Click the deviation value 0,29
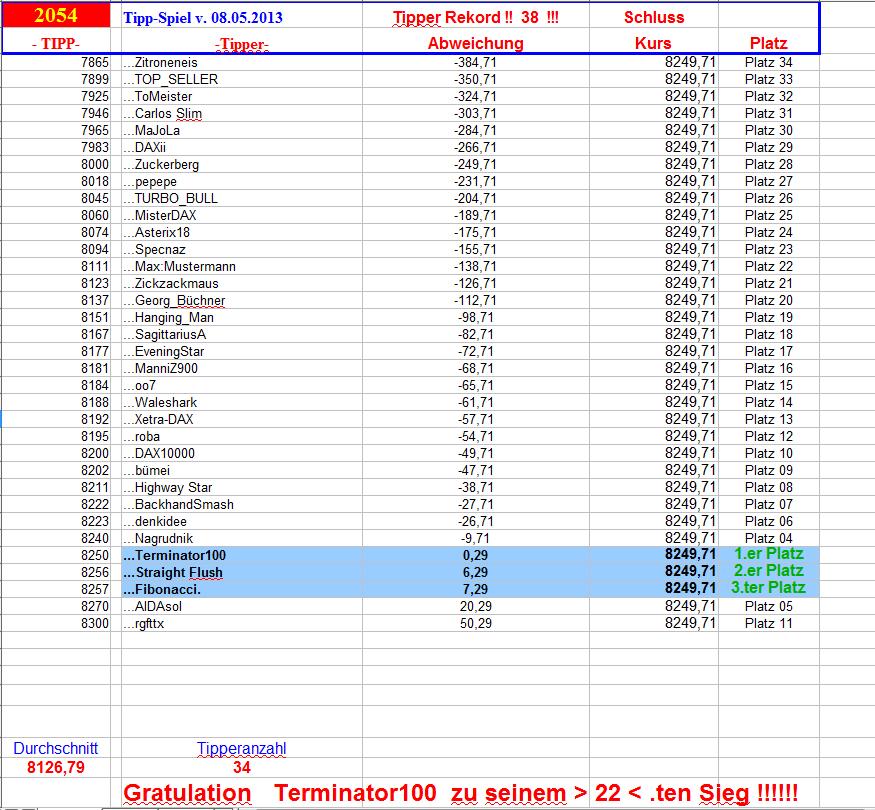The image size is (875, 810). (475, 556)
